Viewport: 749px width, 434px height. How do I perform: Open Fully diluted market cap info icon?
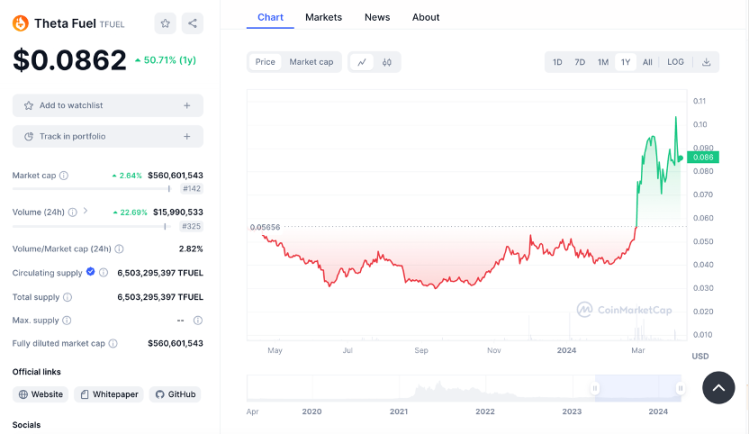(113, 343)
